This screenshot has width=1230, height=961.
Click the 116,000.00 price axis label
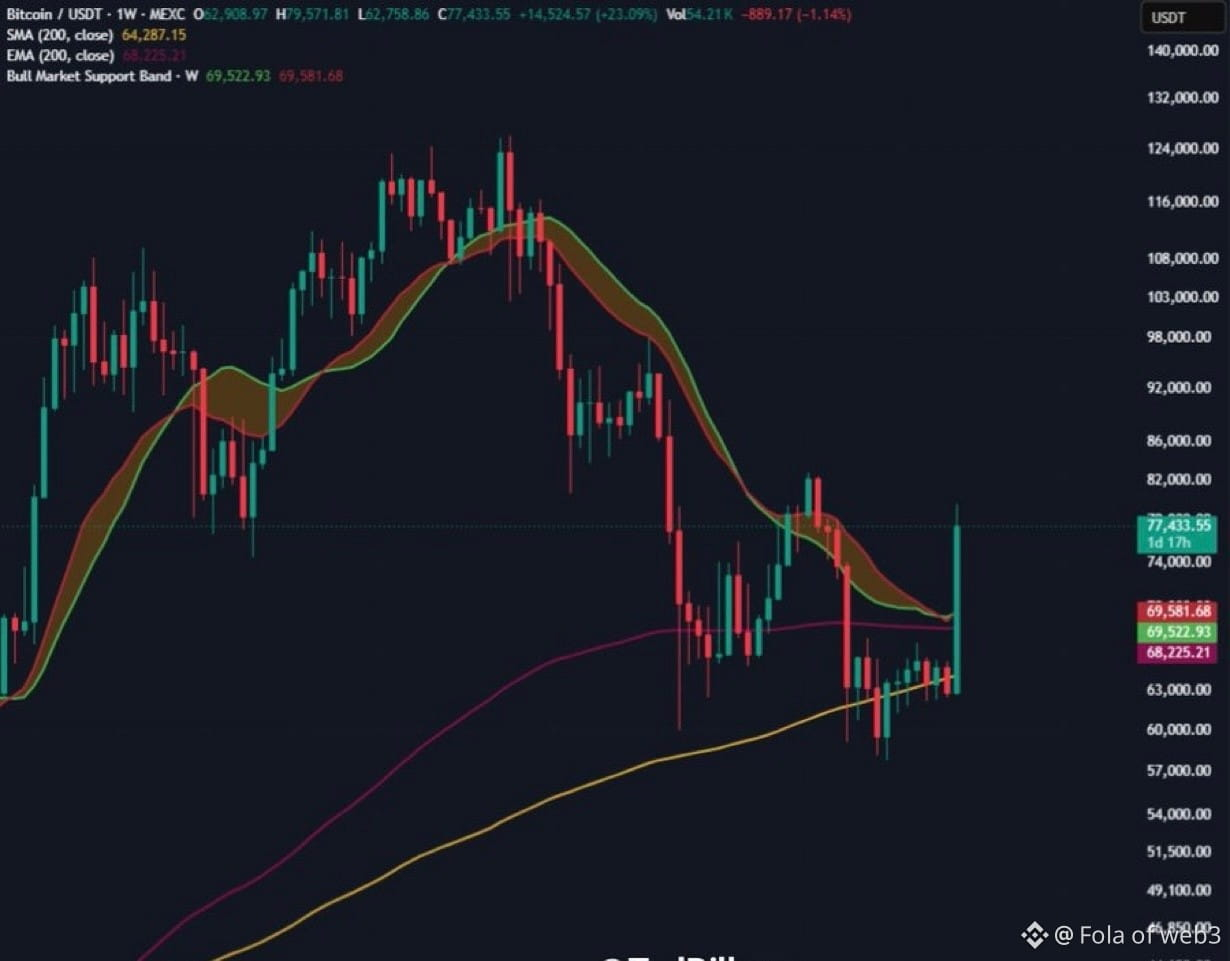[x=1182, y=202]
